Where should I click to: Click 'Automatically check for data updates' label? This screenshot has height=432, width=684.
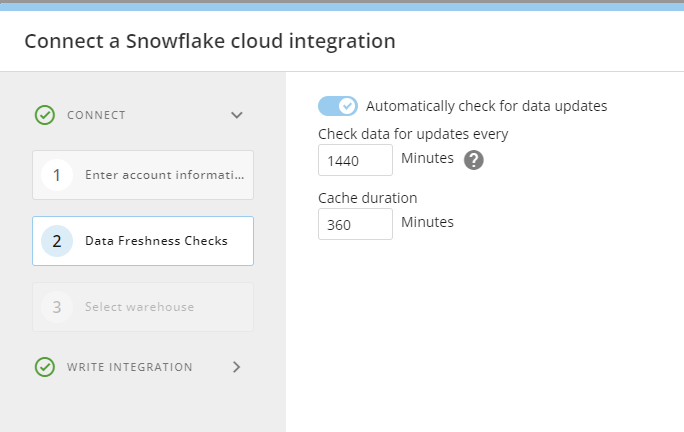coord(486,106)
